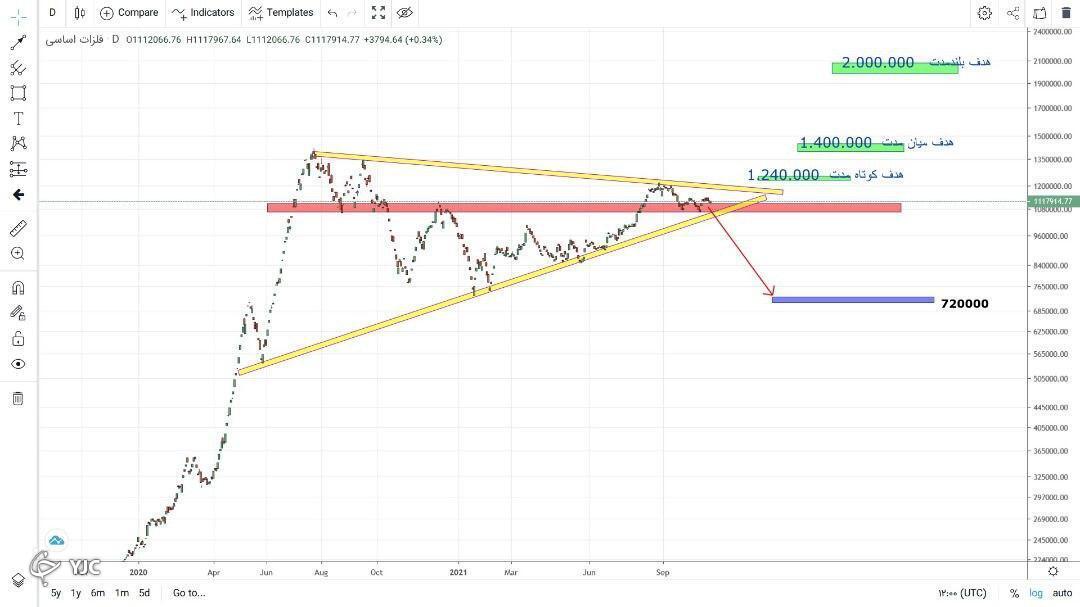Choose the rectangle shape tool
This screenshot has height=607, width=1080.
pos(18,93)
